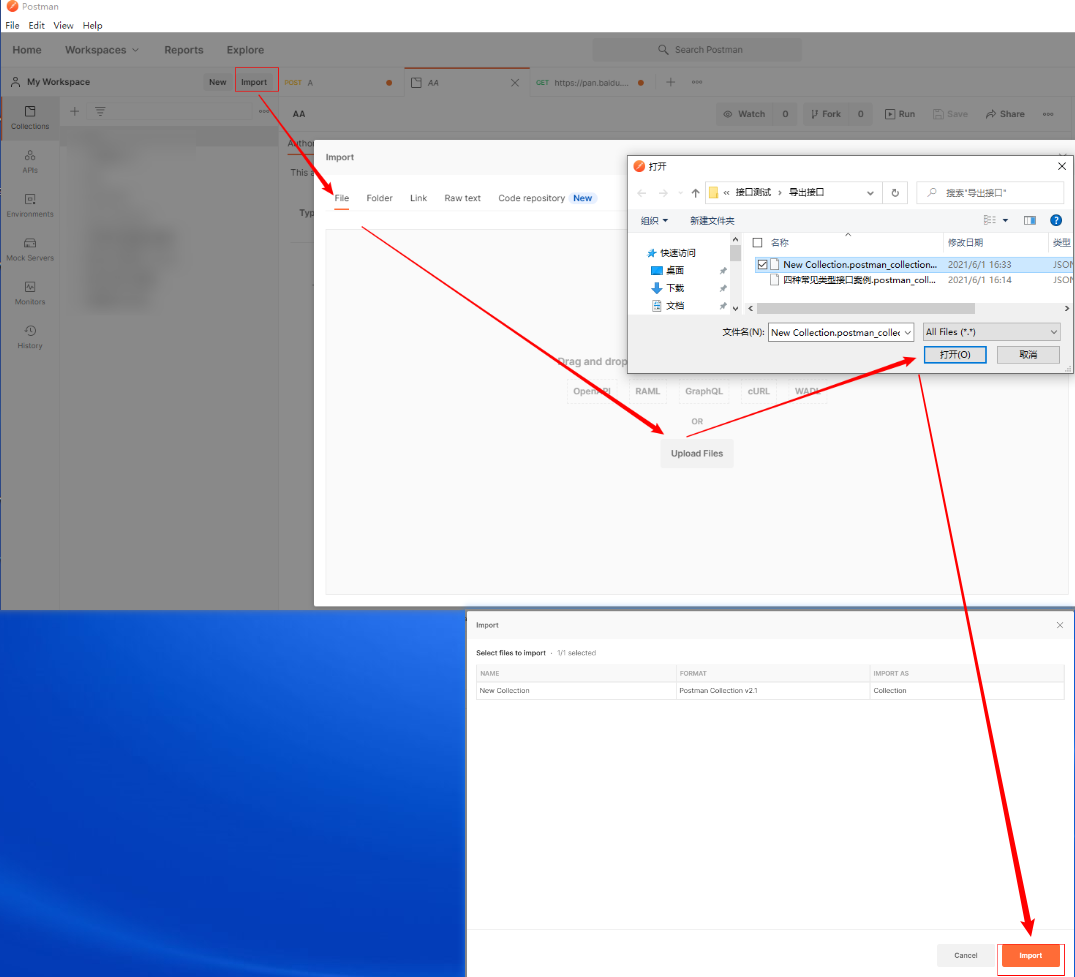This screenshot has height=977, width=1075.
Task: Refresh the file dialog folder view
Action: (x=895, y=193)
